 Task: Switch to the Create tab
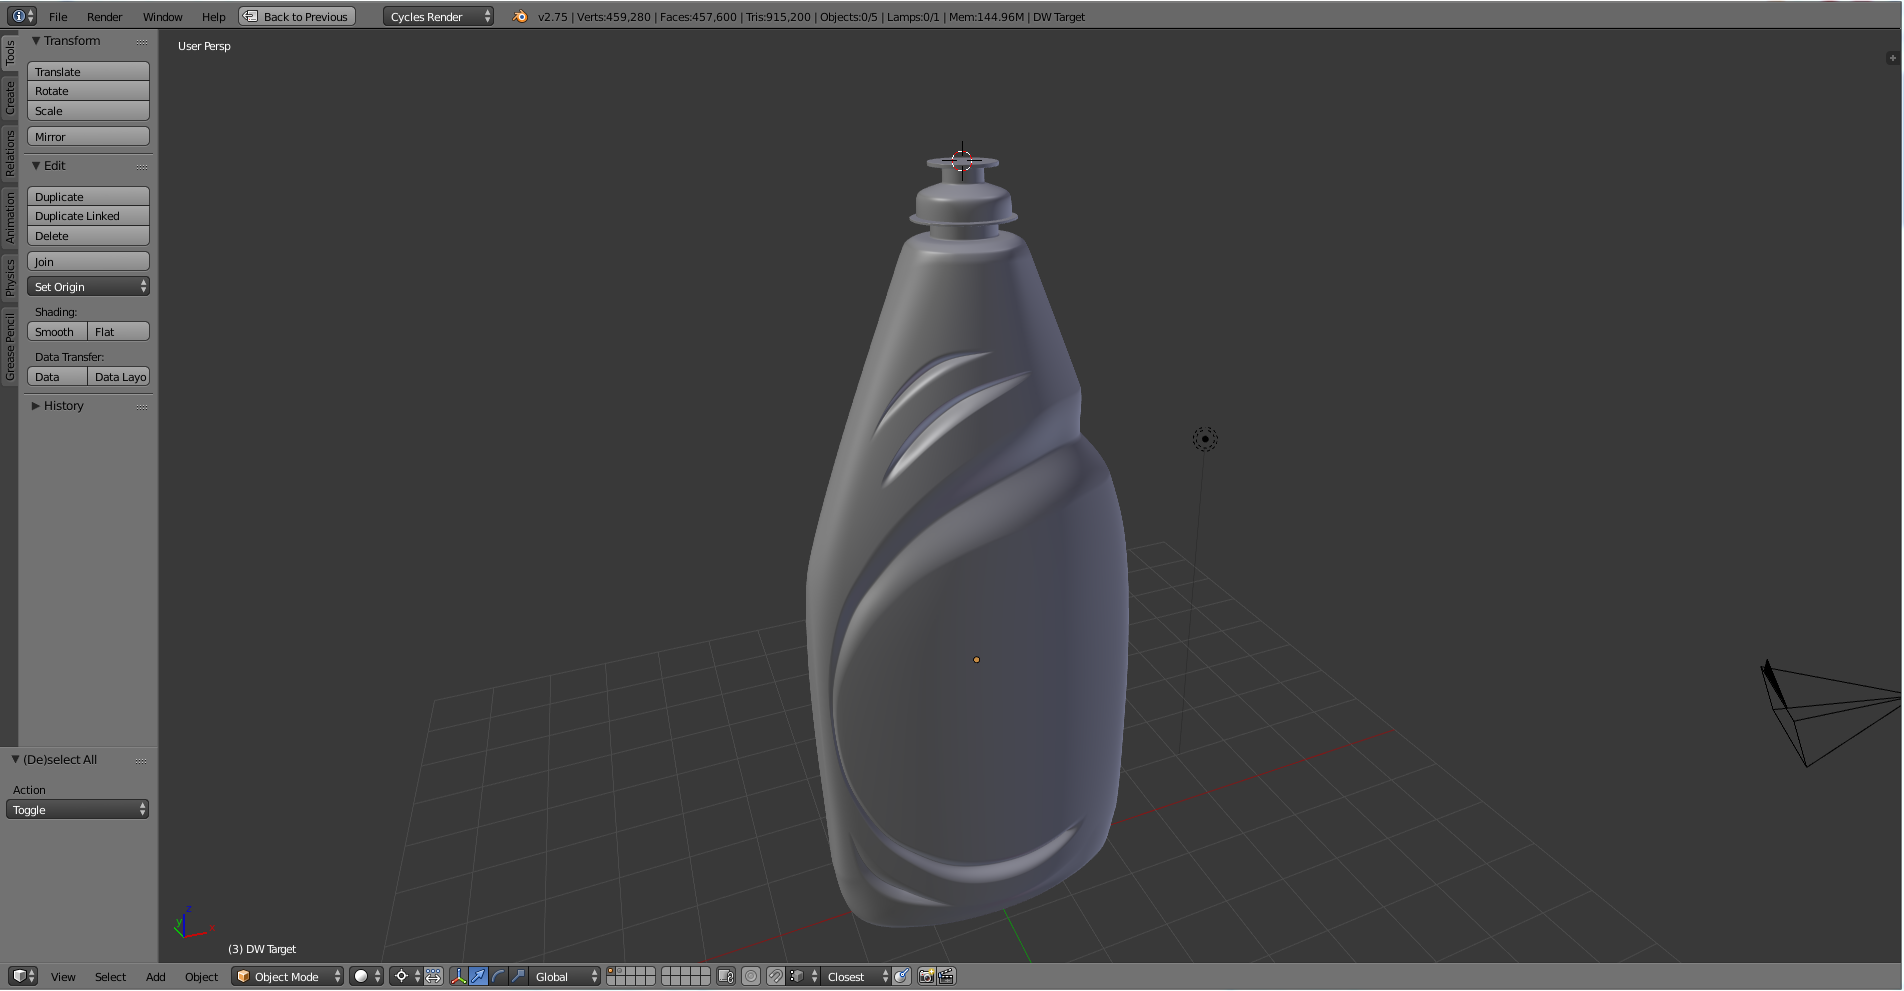[x=9, y=98]
